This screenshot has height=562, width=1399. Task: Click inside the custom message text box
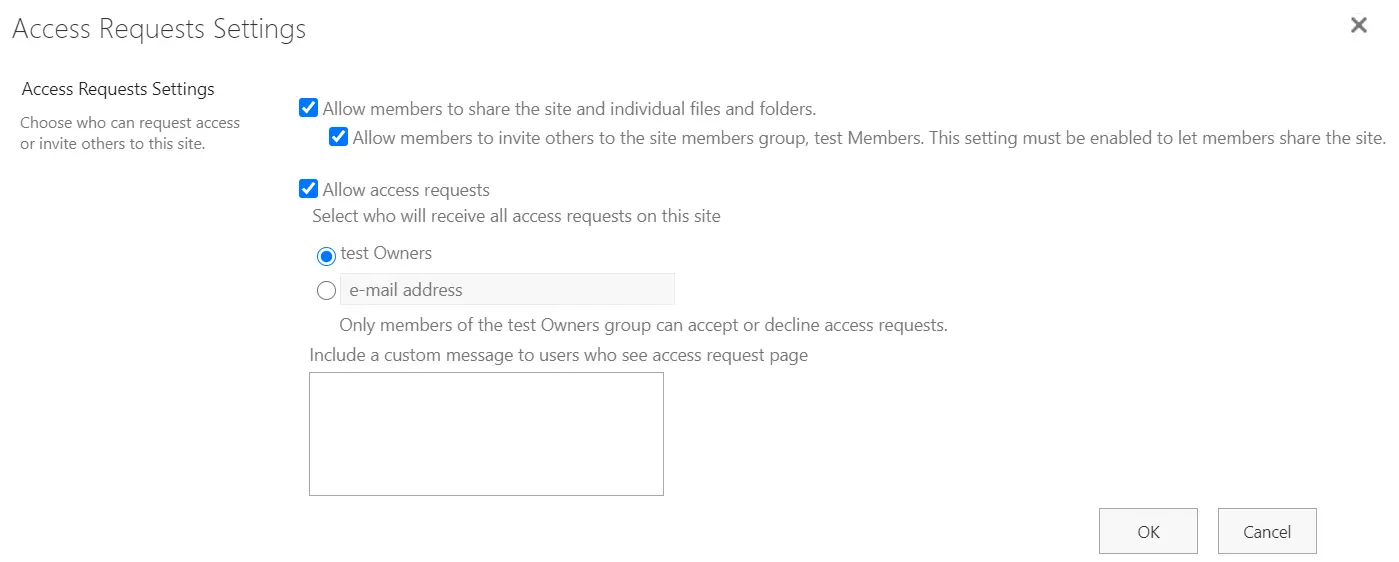click(x=486, y=433)
